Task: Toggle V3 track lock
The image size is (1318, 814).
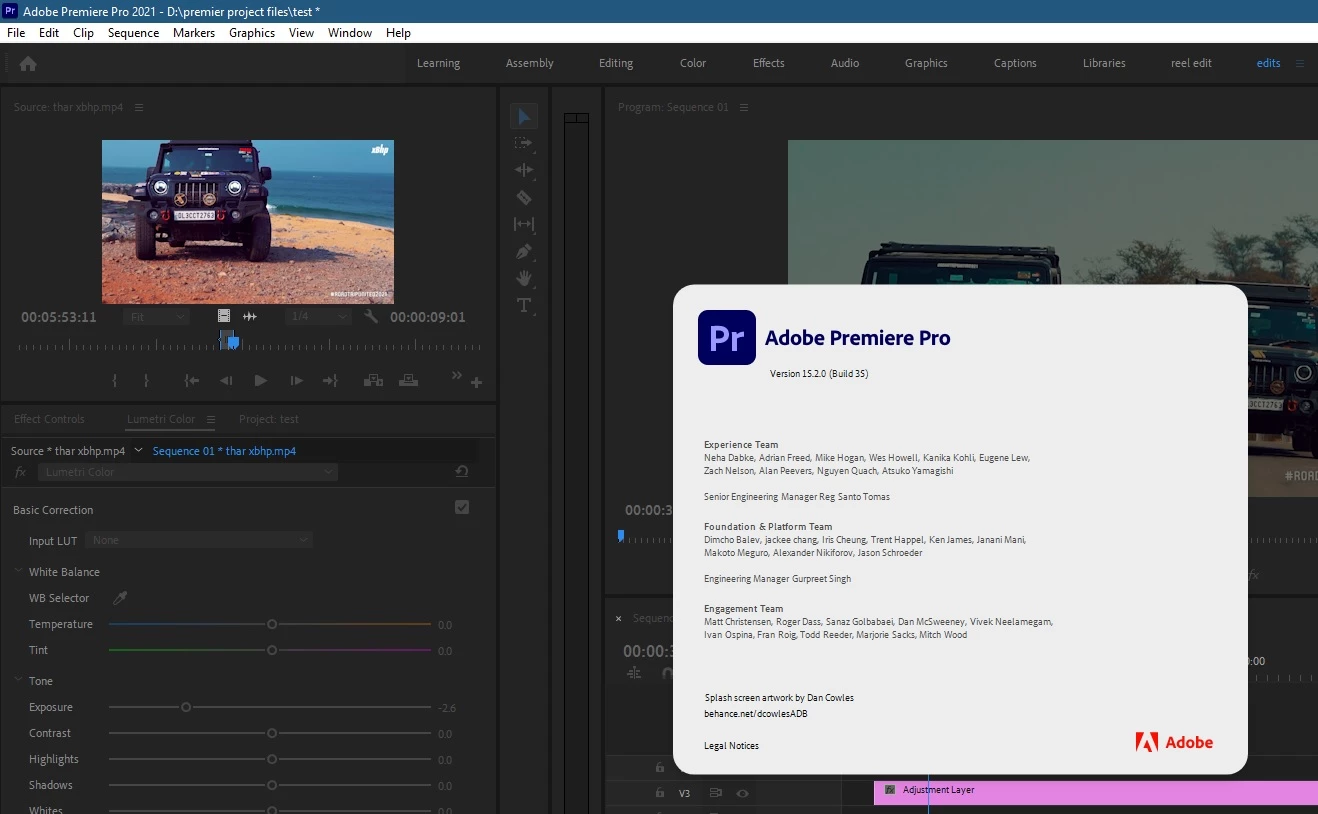Action: click(x=659, y=793)
